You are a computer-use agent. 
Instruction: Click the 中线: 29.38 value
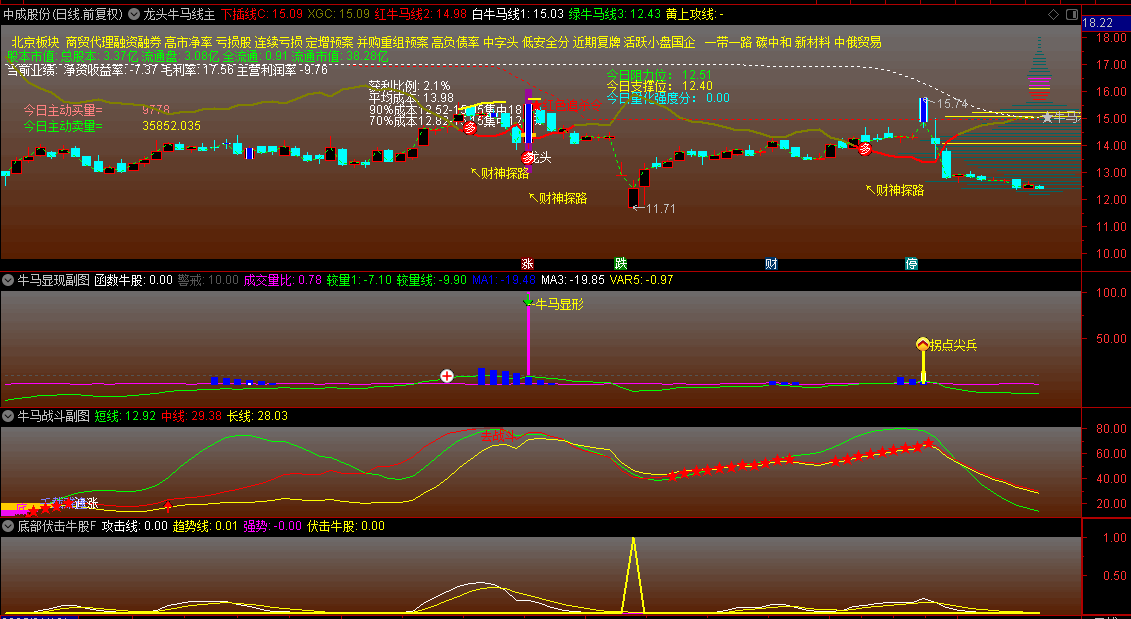(x=191, y=416)
